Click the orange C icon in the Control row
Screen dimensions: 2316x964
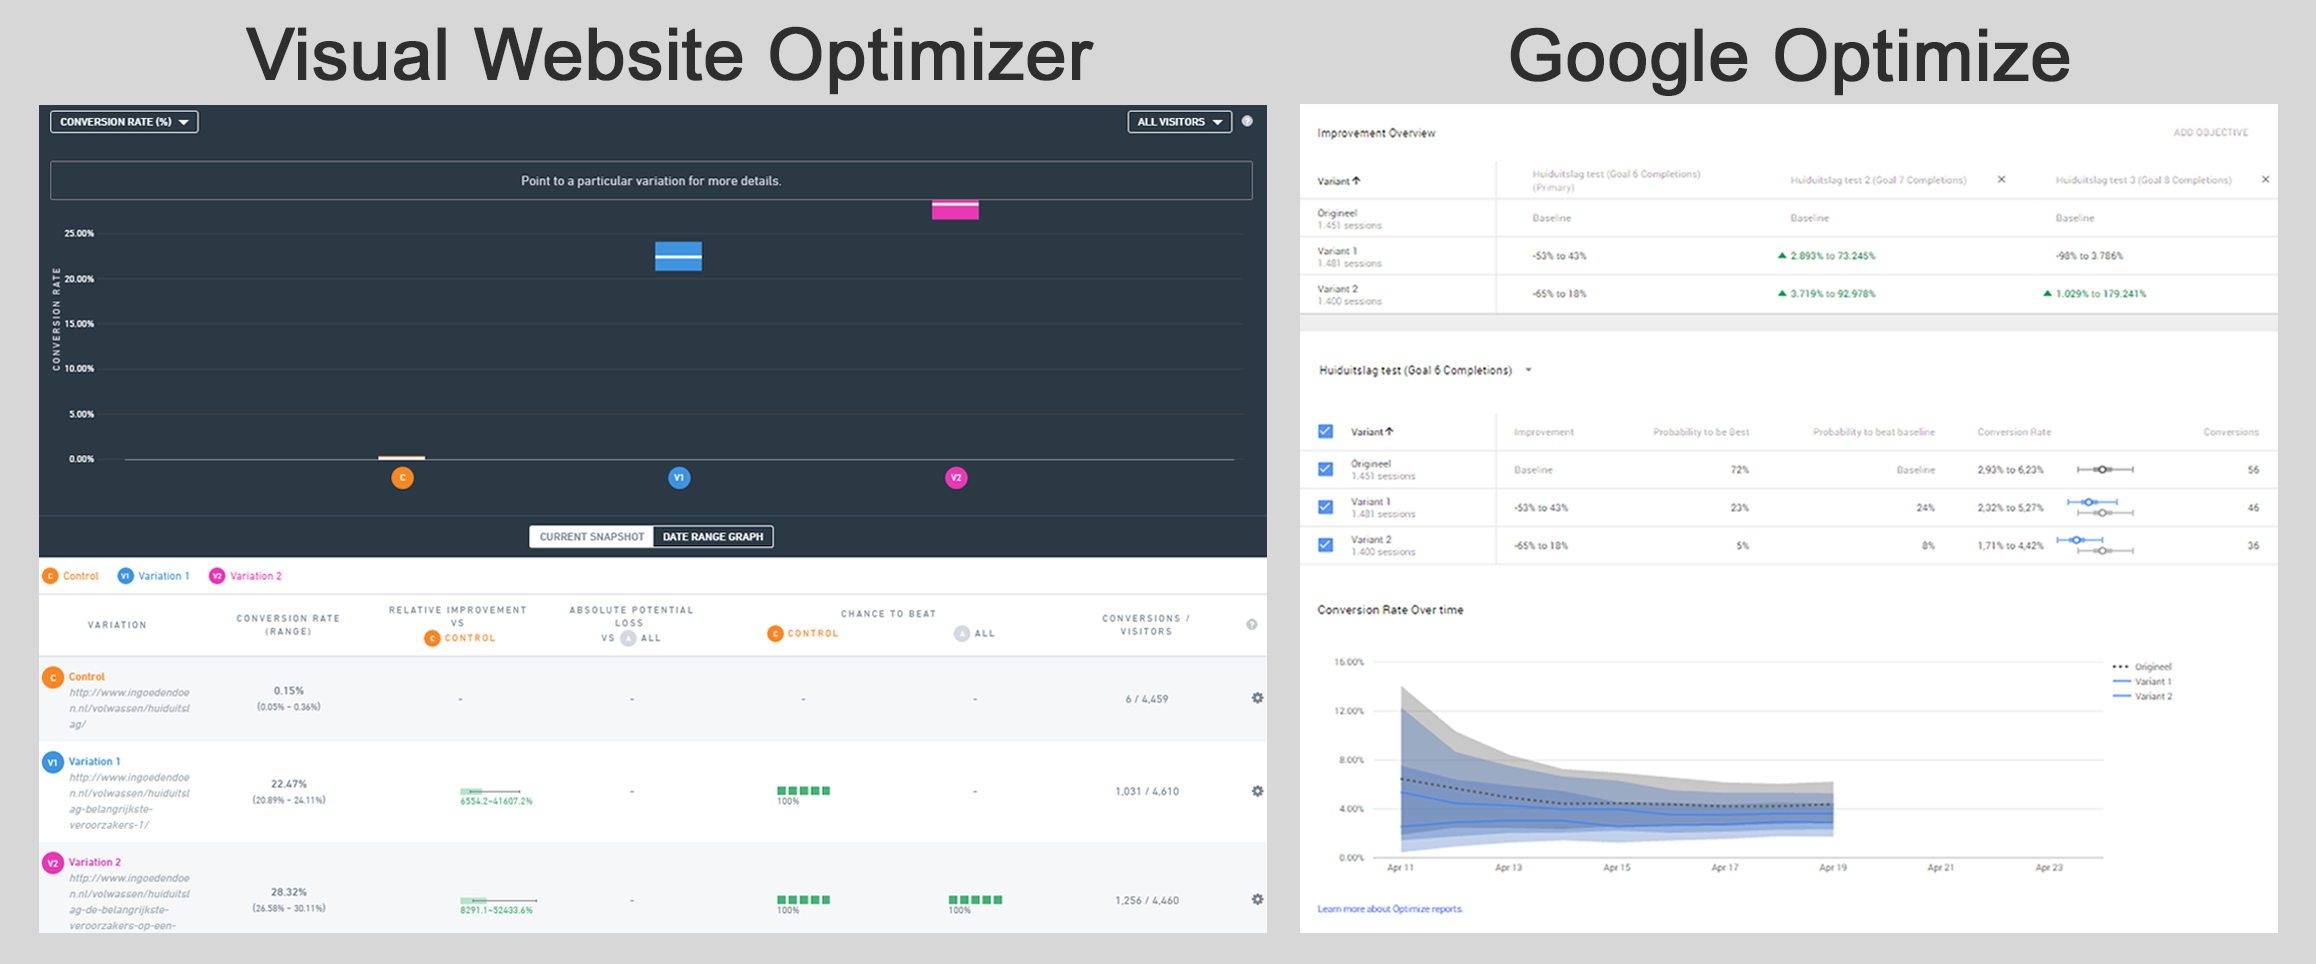click(53, 677)
